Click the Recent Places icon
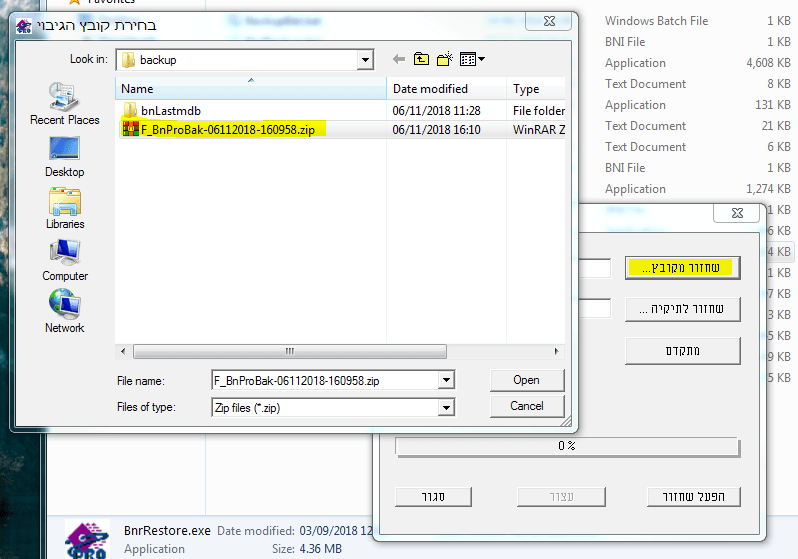The height and width of the screenshot is (559, 798). coord(64,102)
